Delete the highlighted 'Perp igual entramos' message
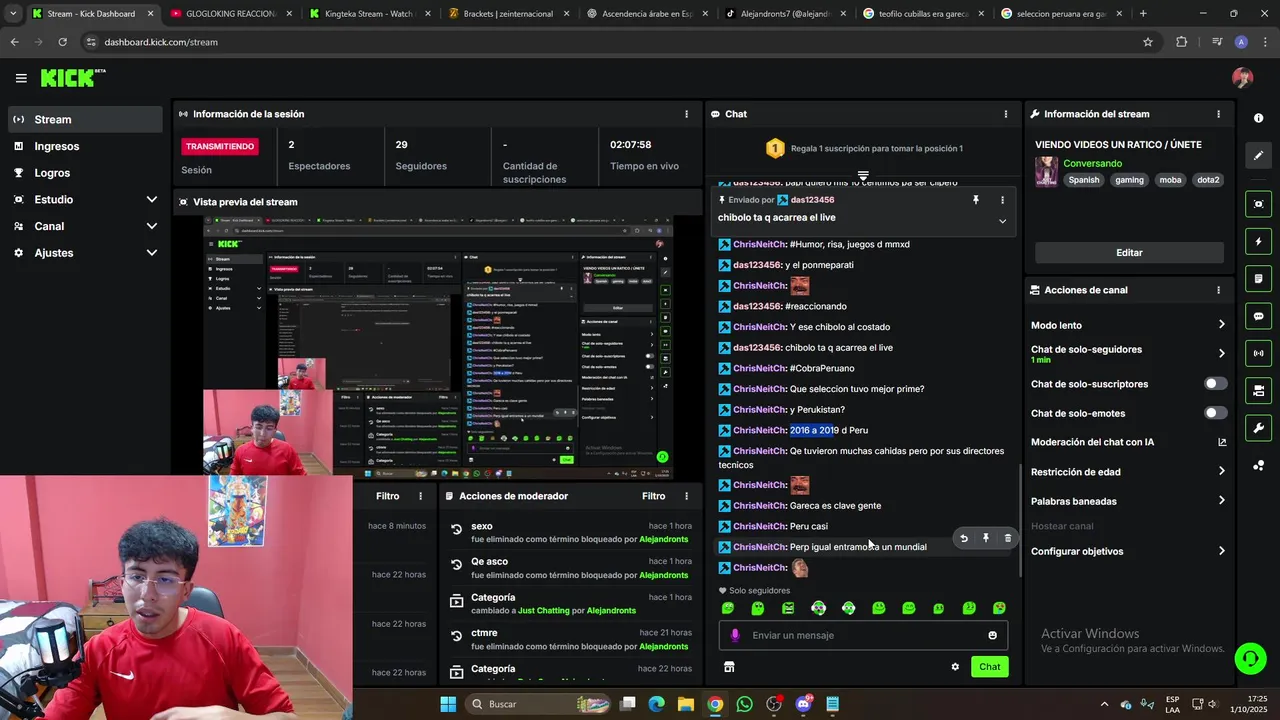The height and width of the screenshot is (720, 1280). pos(1007,538)
